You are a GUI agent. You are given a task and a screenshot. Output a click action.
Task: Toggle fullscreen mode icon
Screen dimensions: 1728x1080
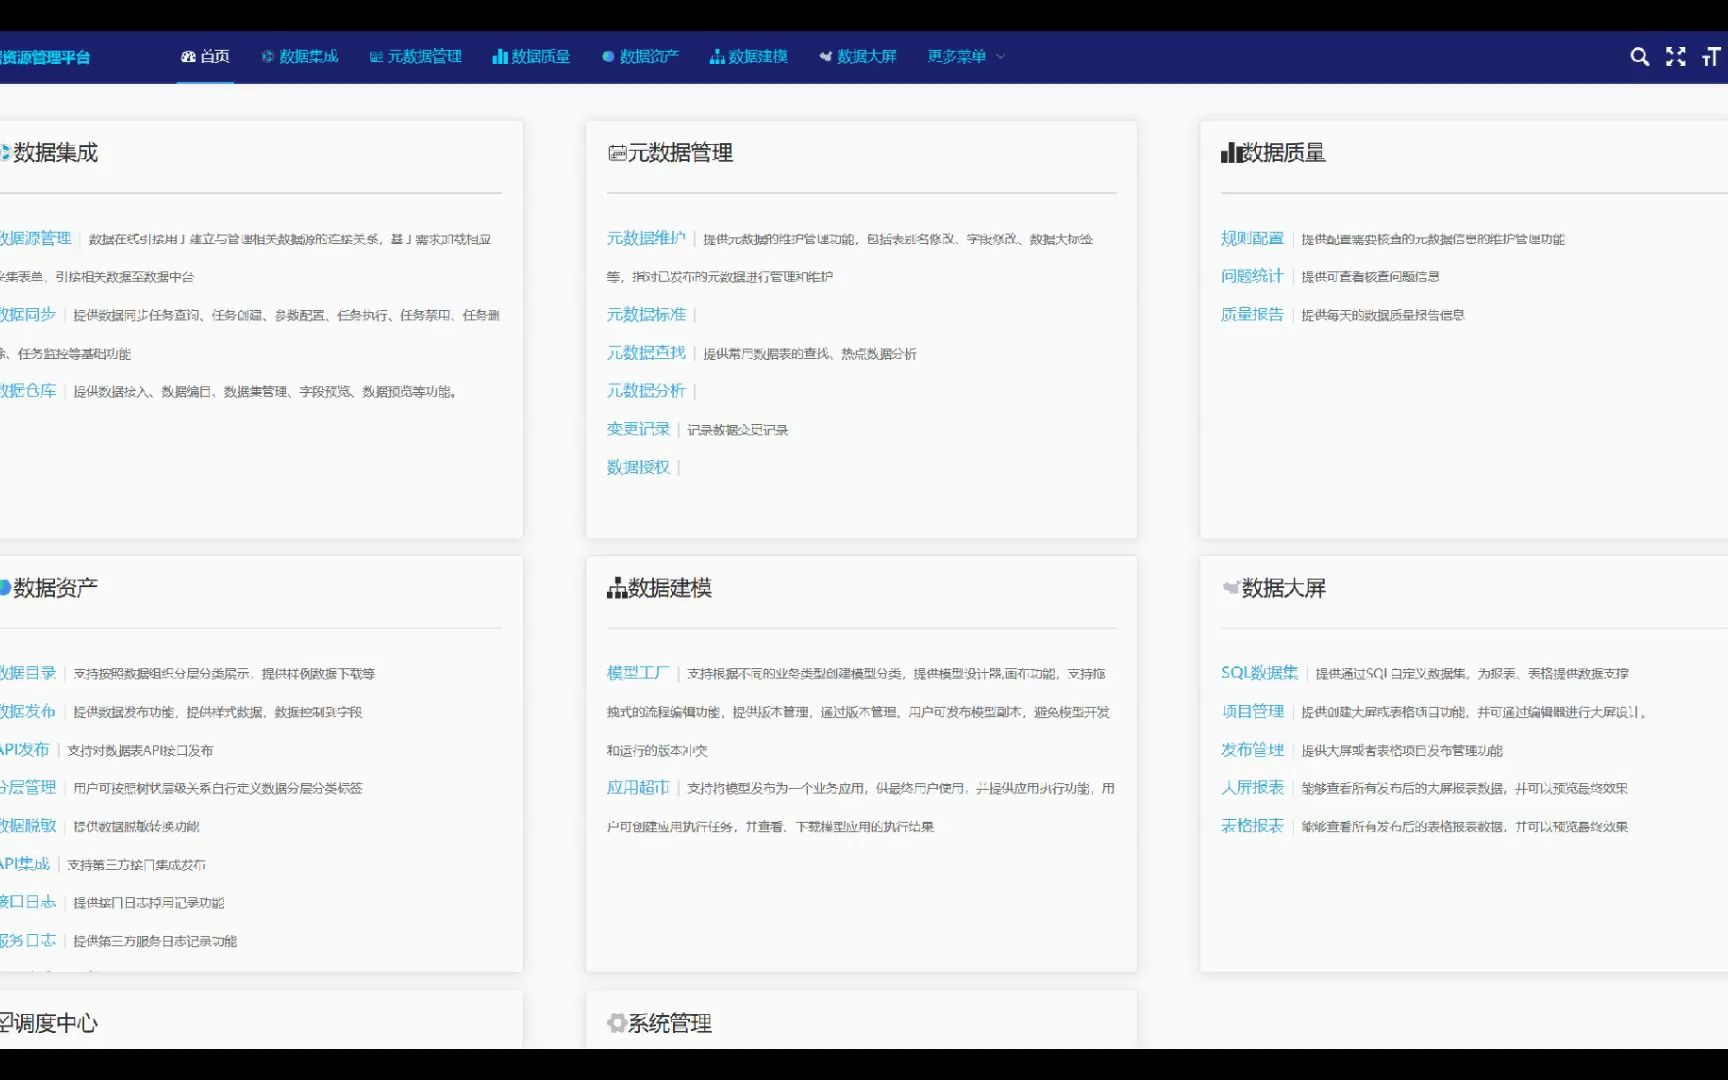point(1676,57)
